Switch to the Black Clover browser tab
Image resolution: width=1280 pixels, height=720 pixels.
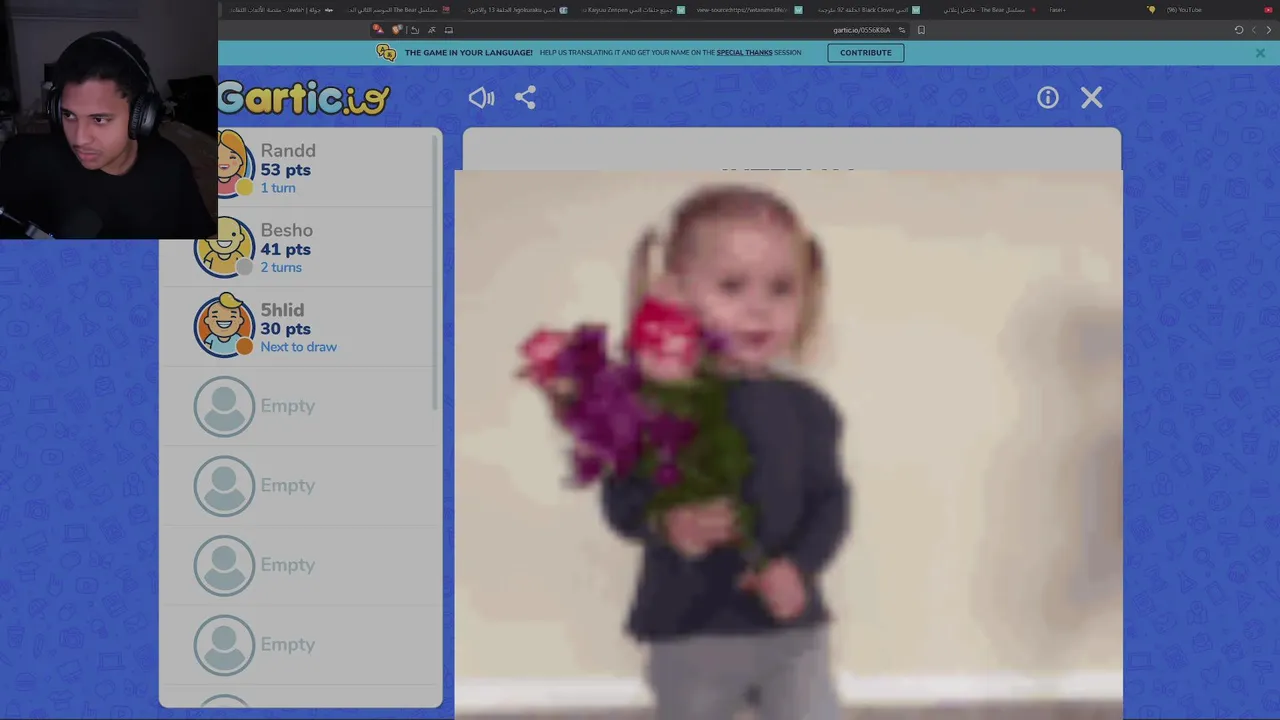(x=866, y=10)
